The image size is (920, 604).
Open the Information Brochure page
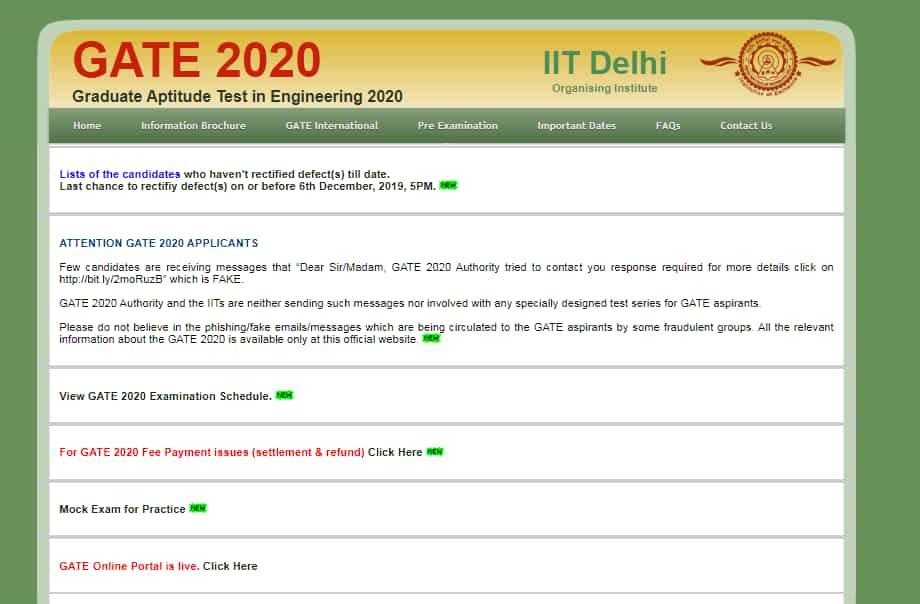(x=193, y=125)
